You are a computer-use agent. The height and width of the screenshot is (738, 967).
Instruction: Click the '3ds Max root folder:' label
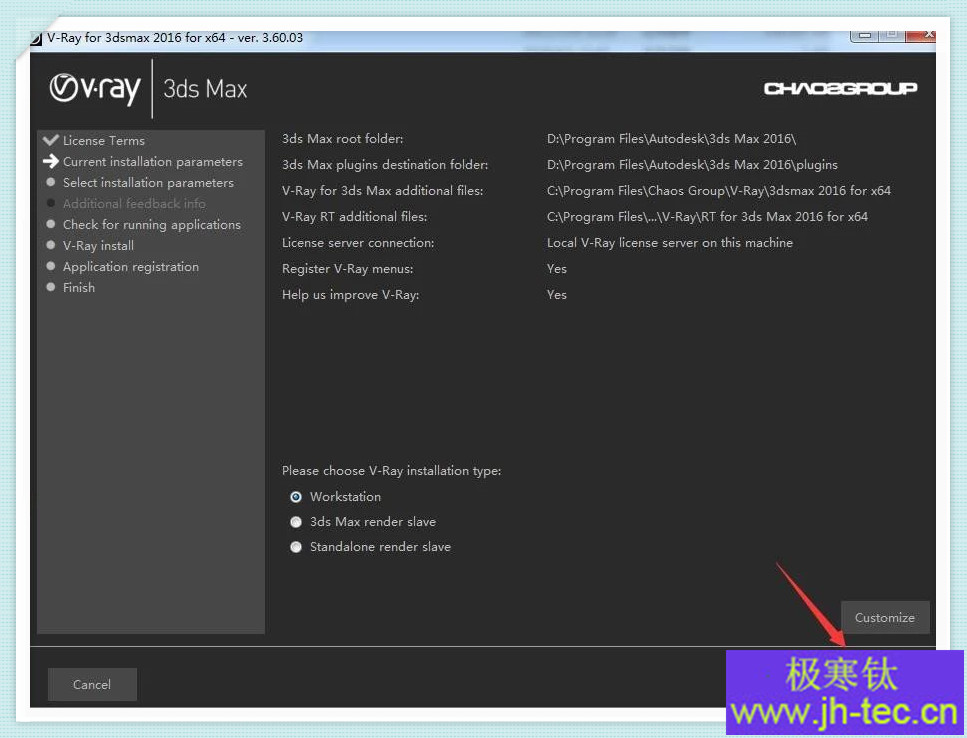(x=342, y=139)
